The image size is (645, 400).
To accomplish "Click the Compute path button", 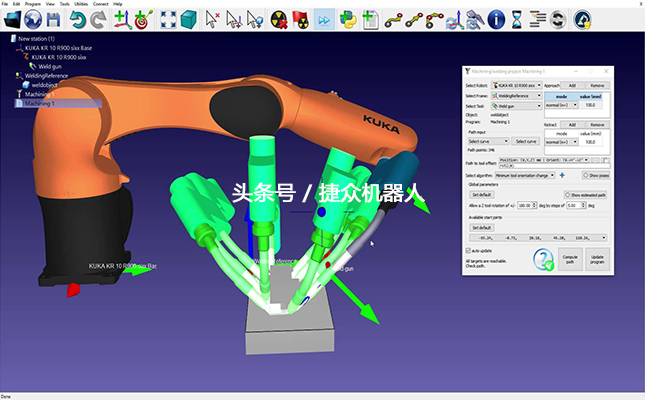I will (570, 260).
